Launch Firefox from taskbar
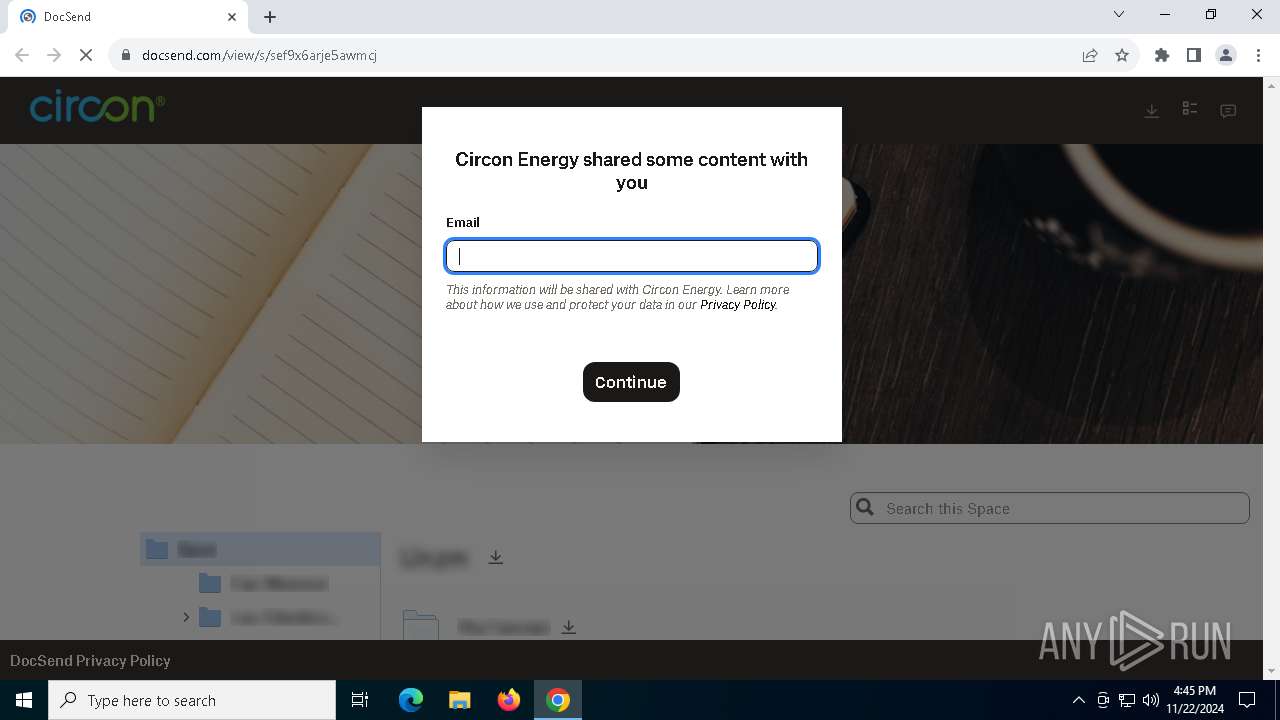 (509, 700)
